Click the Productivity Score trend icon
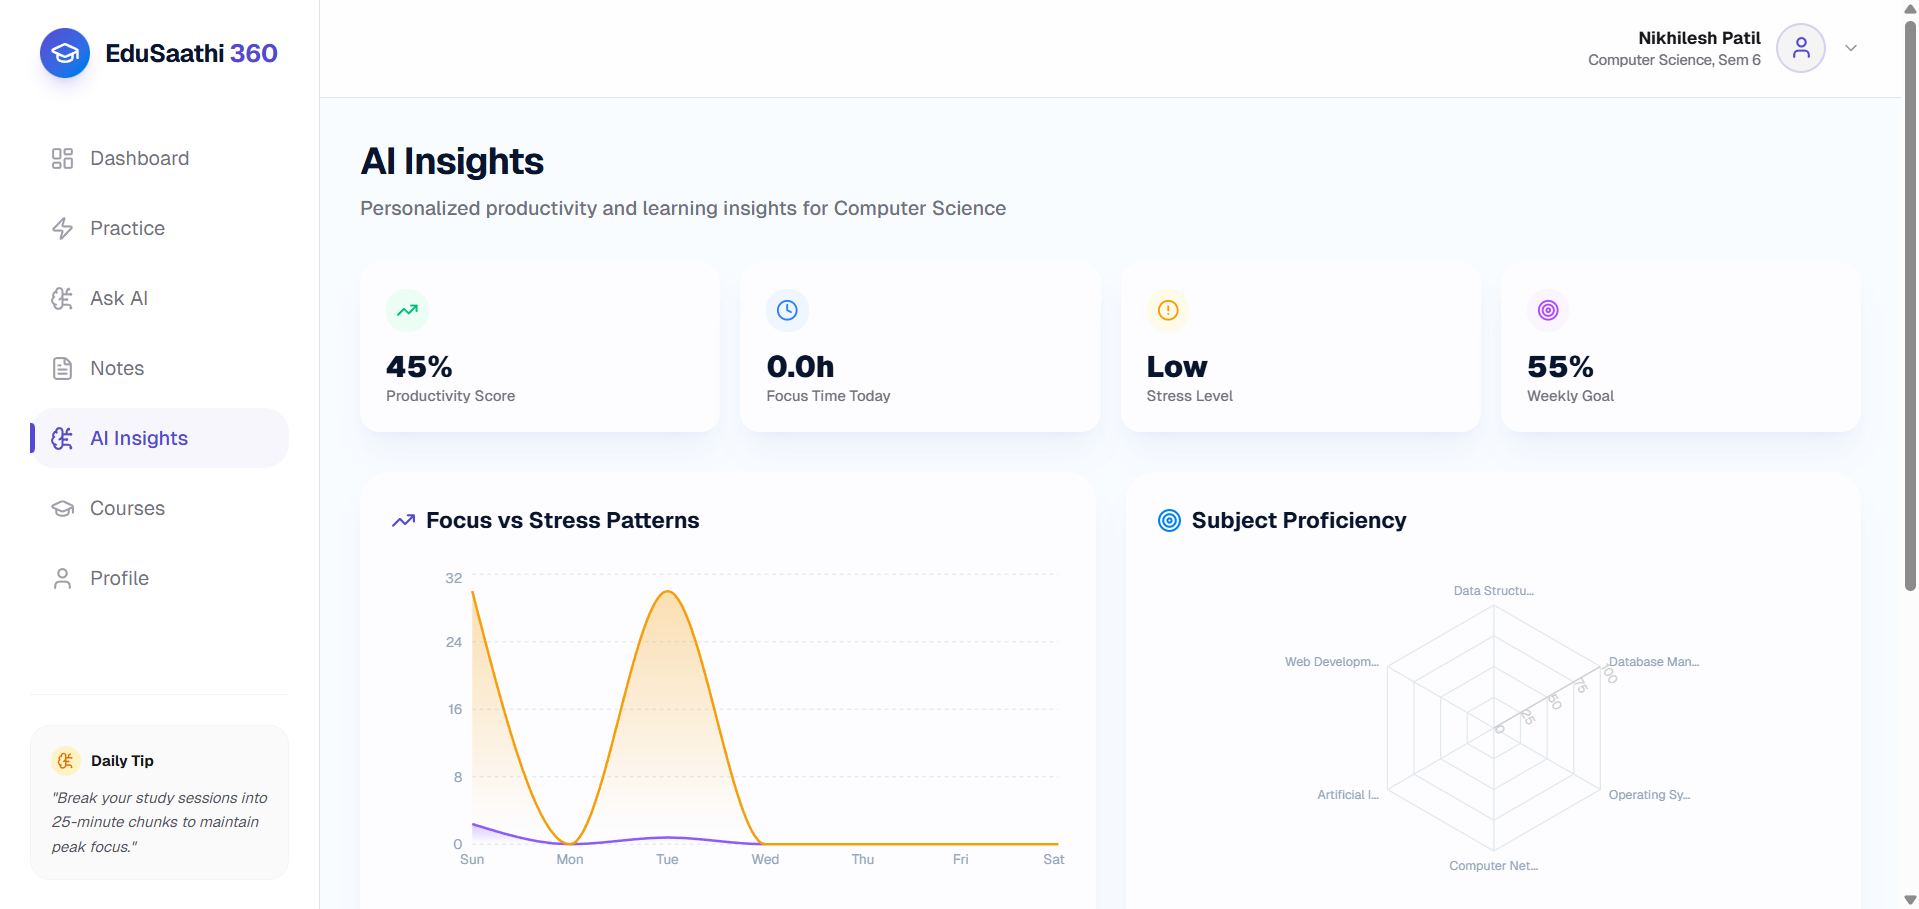This screenshot has width=1919, height=909. pyautogui.click(x=407, y=310)
